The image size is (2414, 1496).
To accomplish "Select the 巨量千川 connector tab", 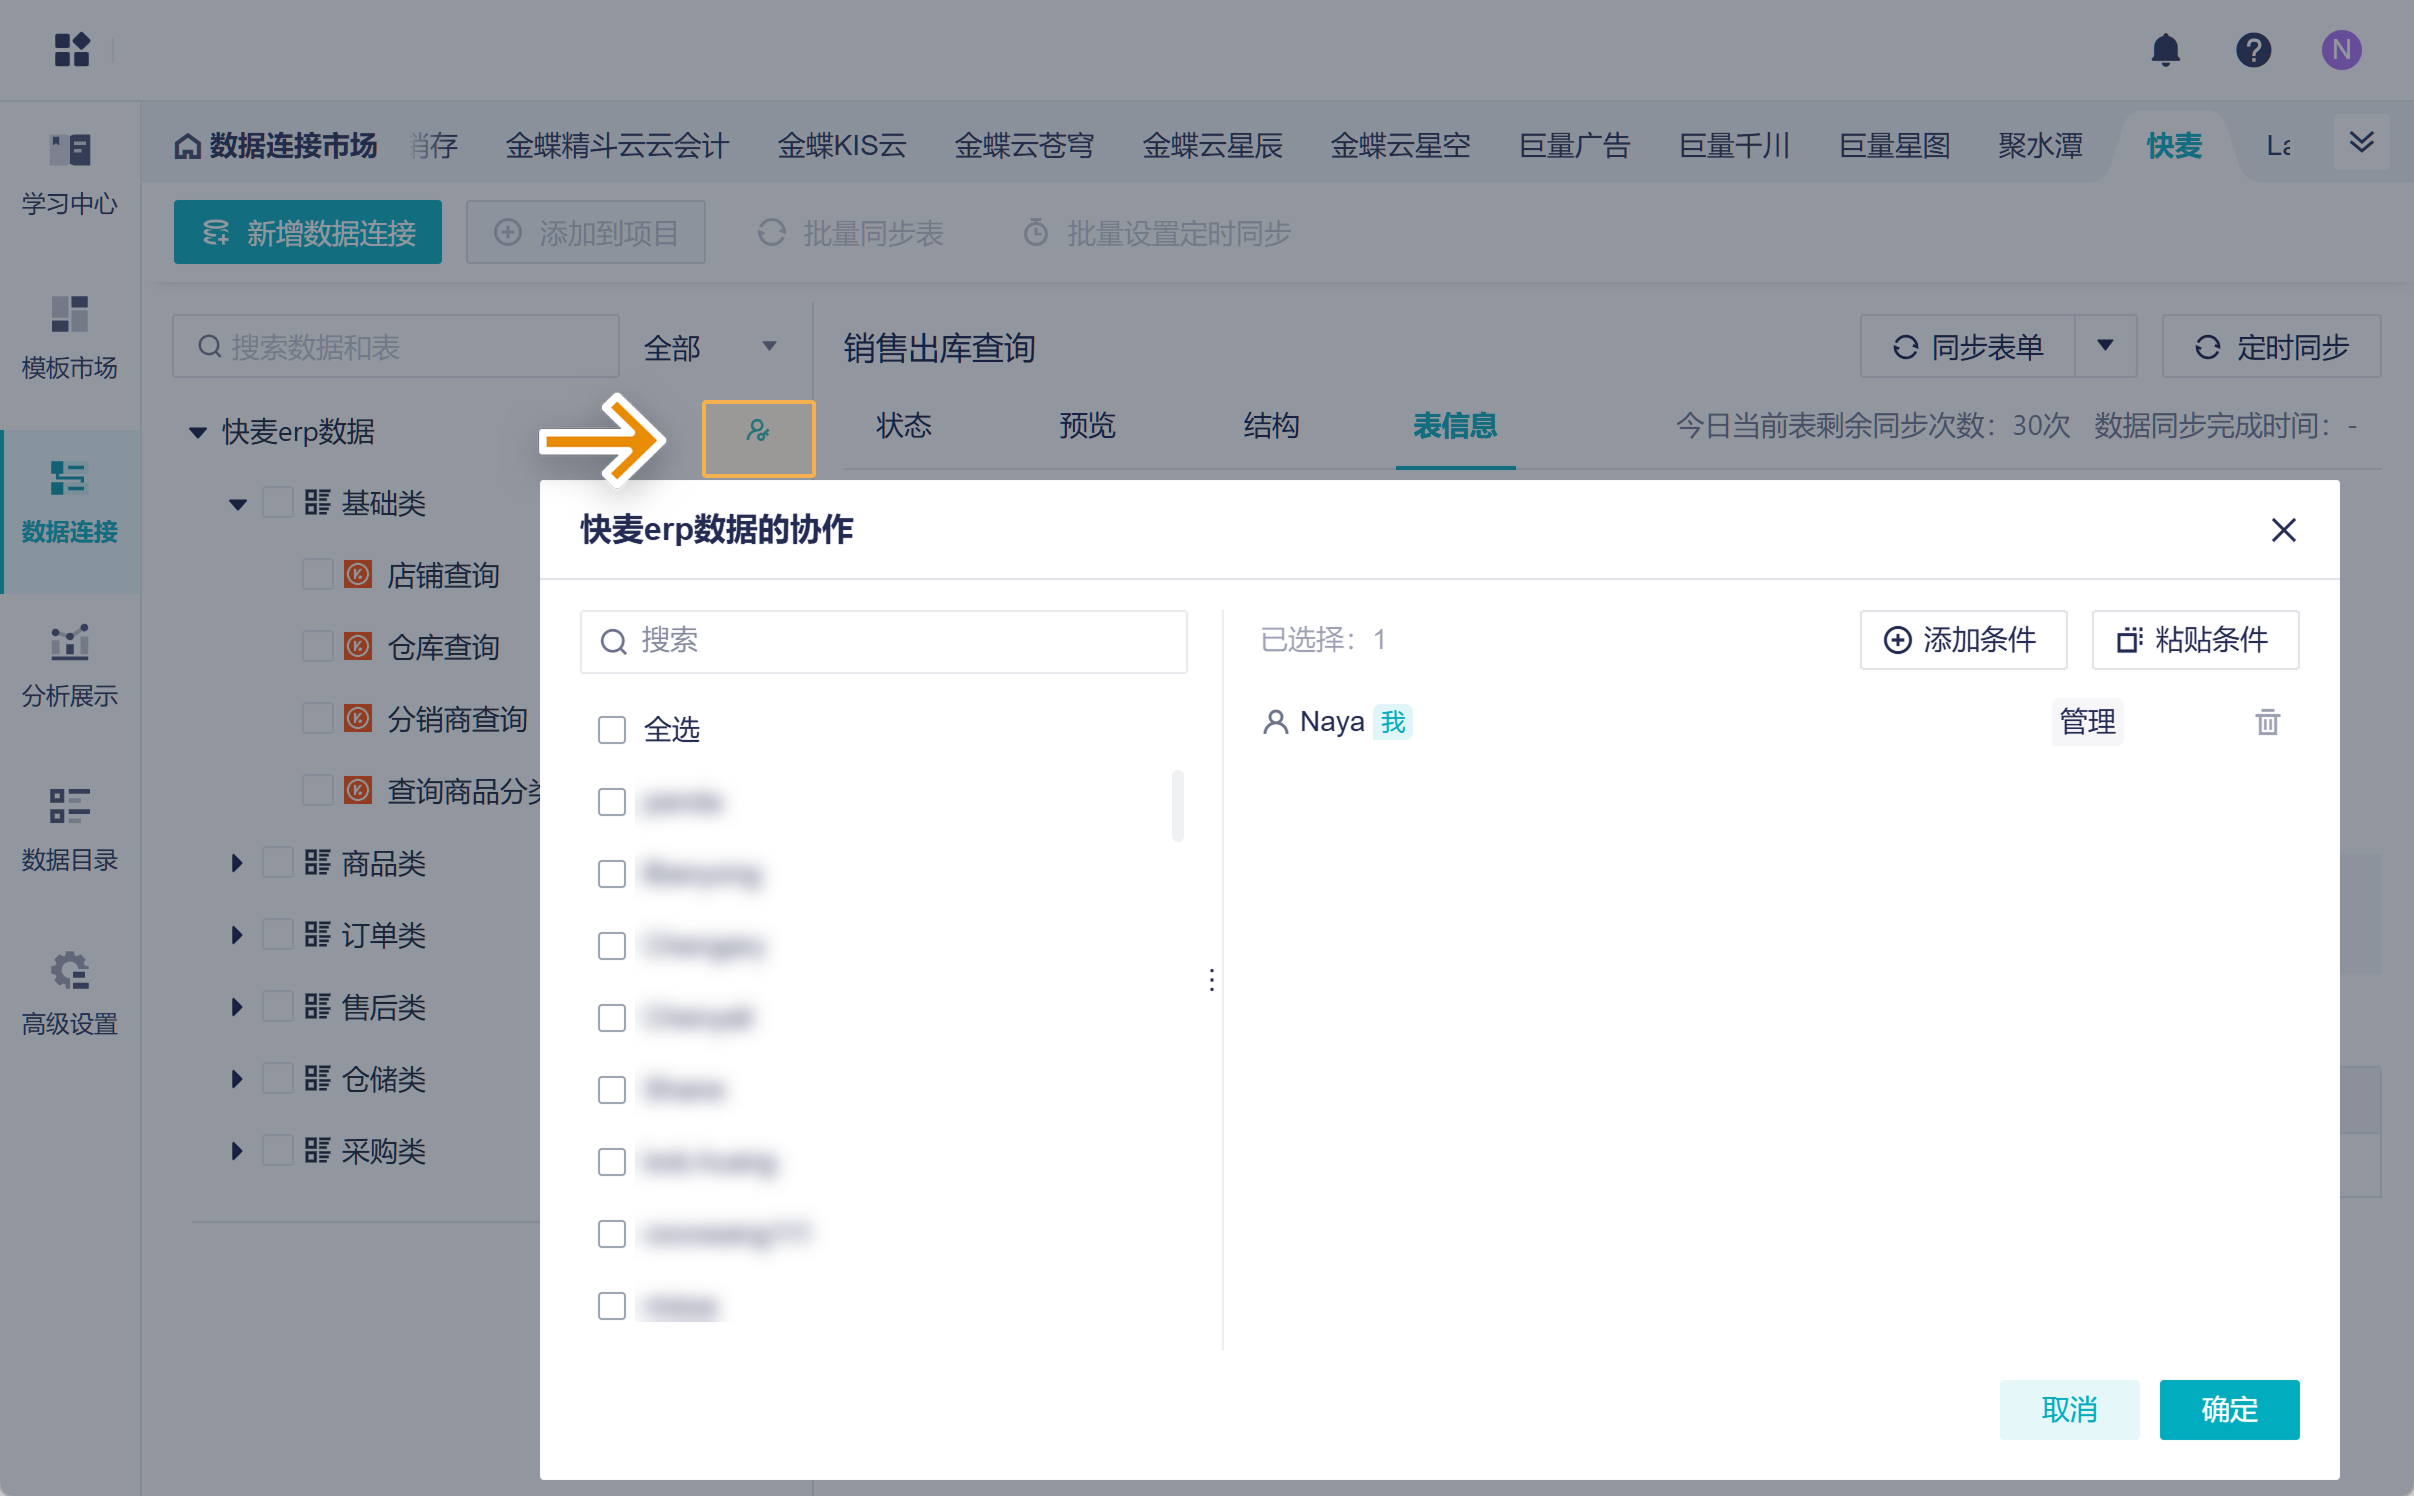I will [1733, 145].
